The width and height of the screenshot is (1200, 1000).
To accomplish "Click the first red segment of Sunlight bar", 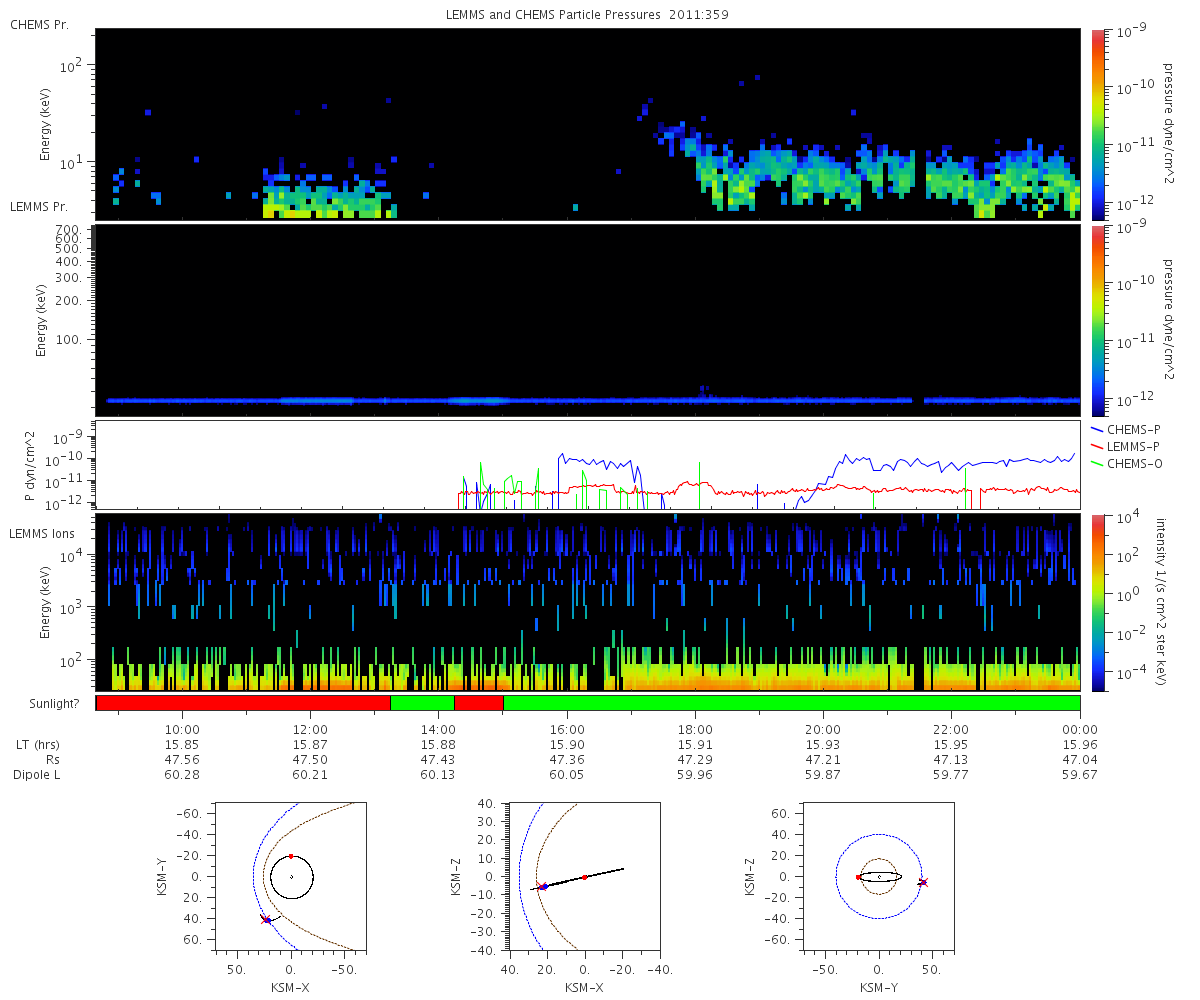I will coord(243,703).
